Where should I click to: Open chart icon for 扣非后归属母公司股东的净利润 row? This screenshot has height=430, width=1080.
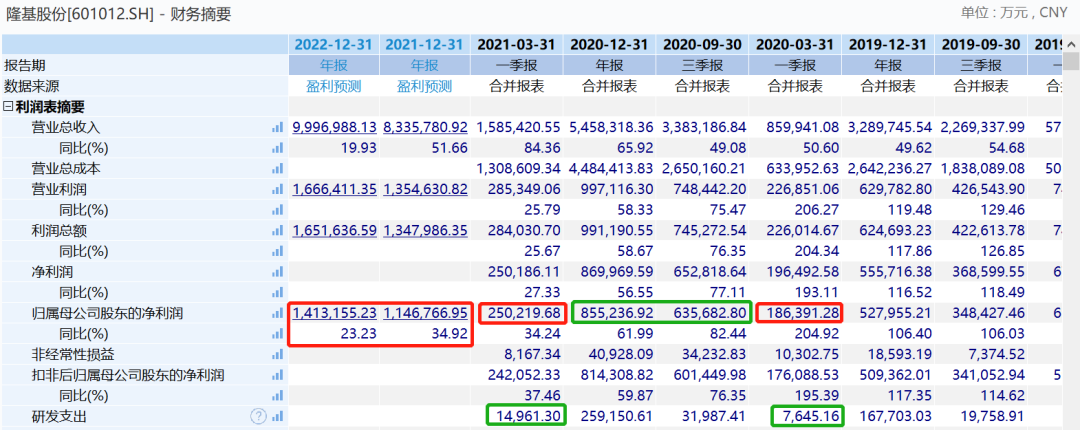[278, 375]
